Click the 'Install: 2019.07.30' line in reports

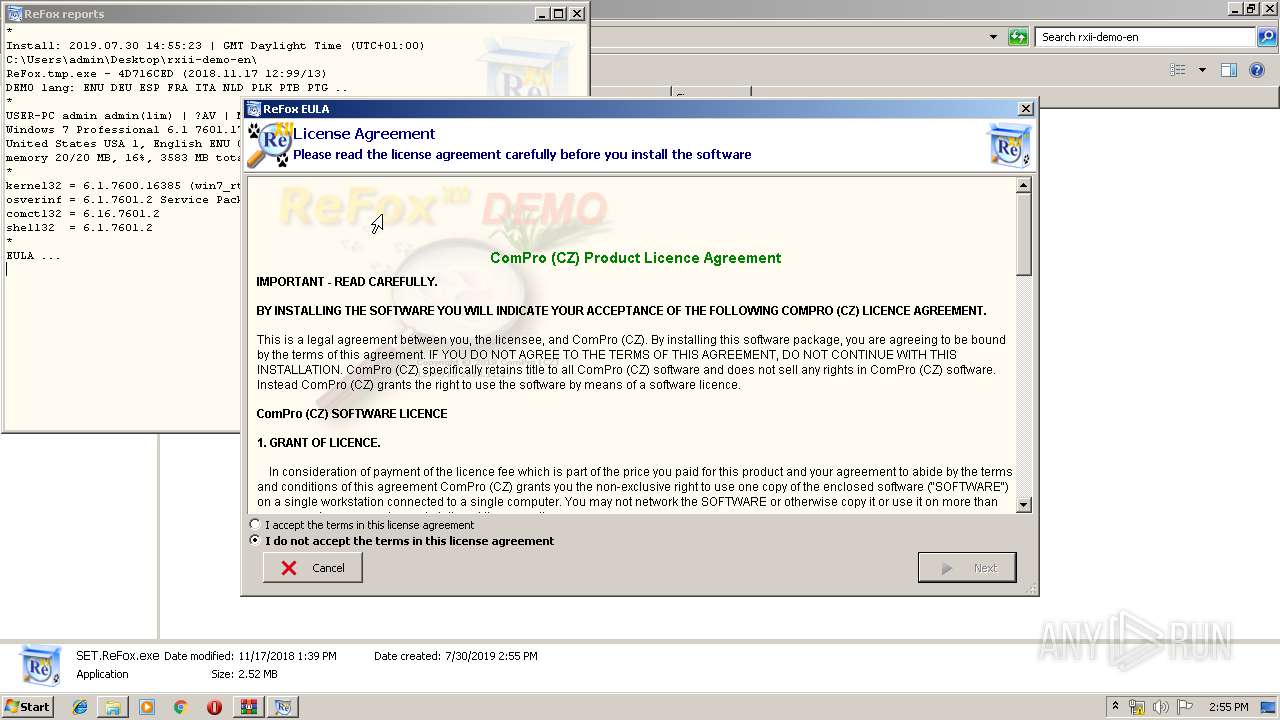(x=215, y=46)
